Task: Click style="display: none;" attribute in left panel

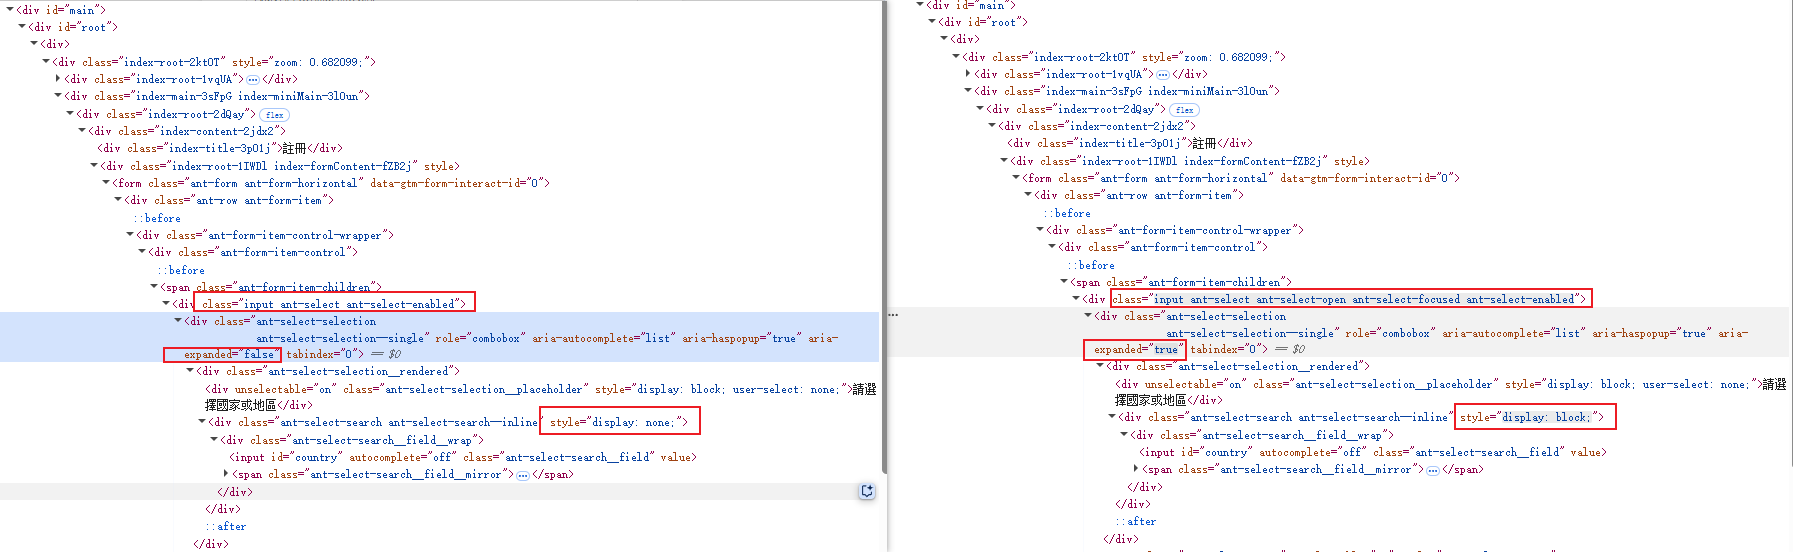Action: [x=619, y=422]
